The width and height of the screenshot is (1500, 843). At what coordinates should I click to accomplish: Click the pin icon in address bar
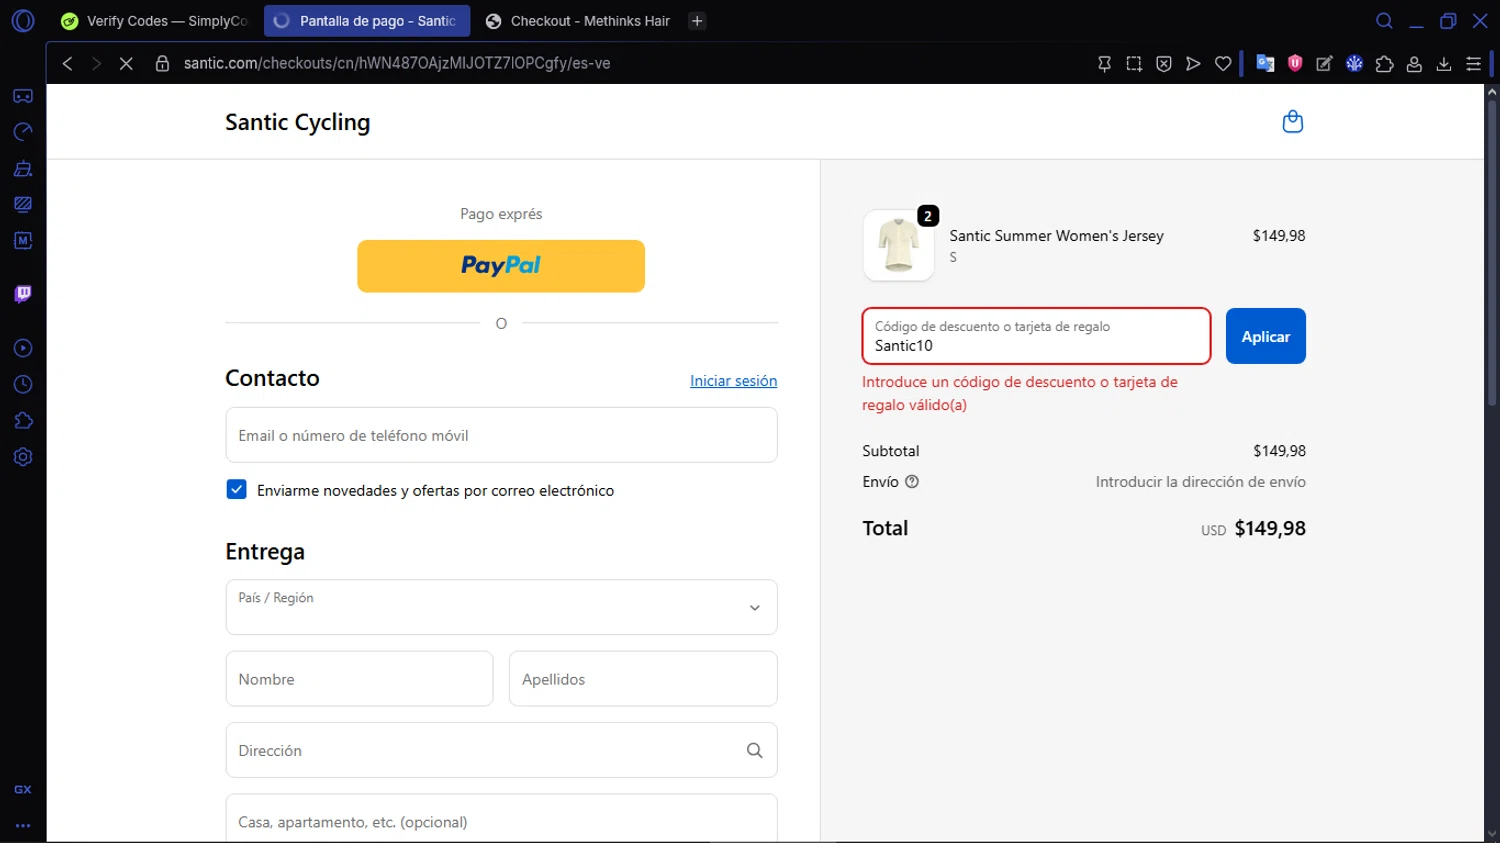[x=1104, y=63]
